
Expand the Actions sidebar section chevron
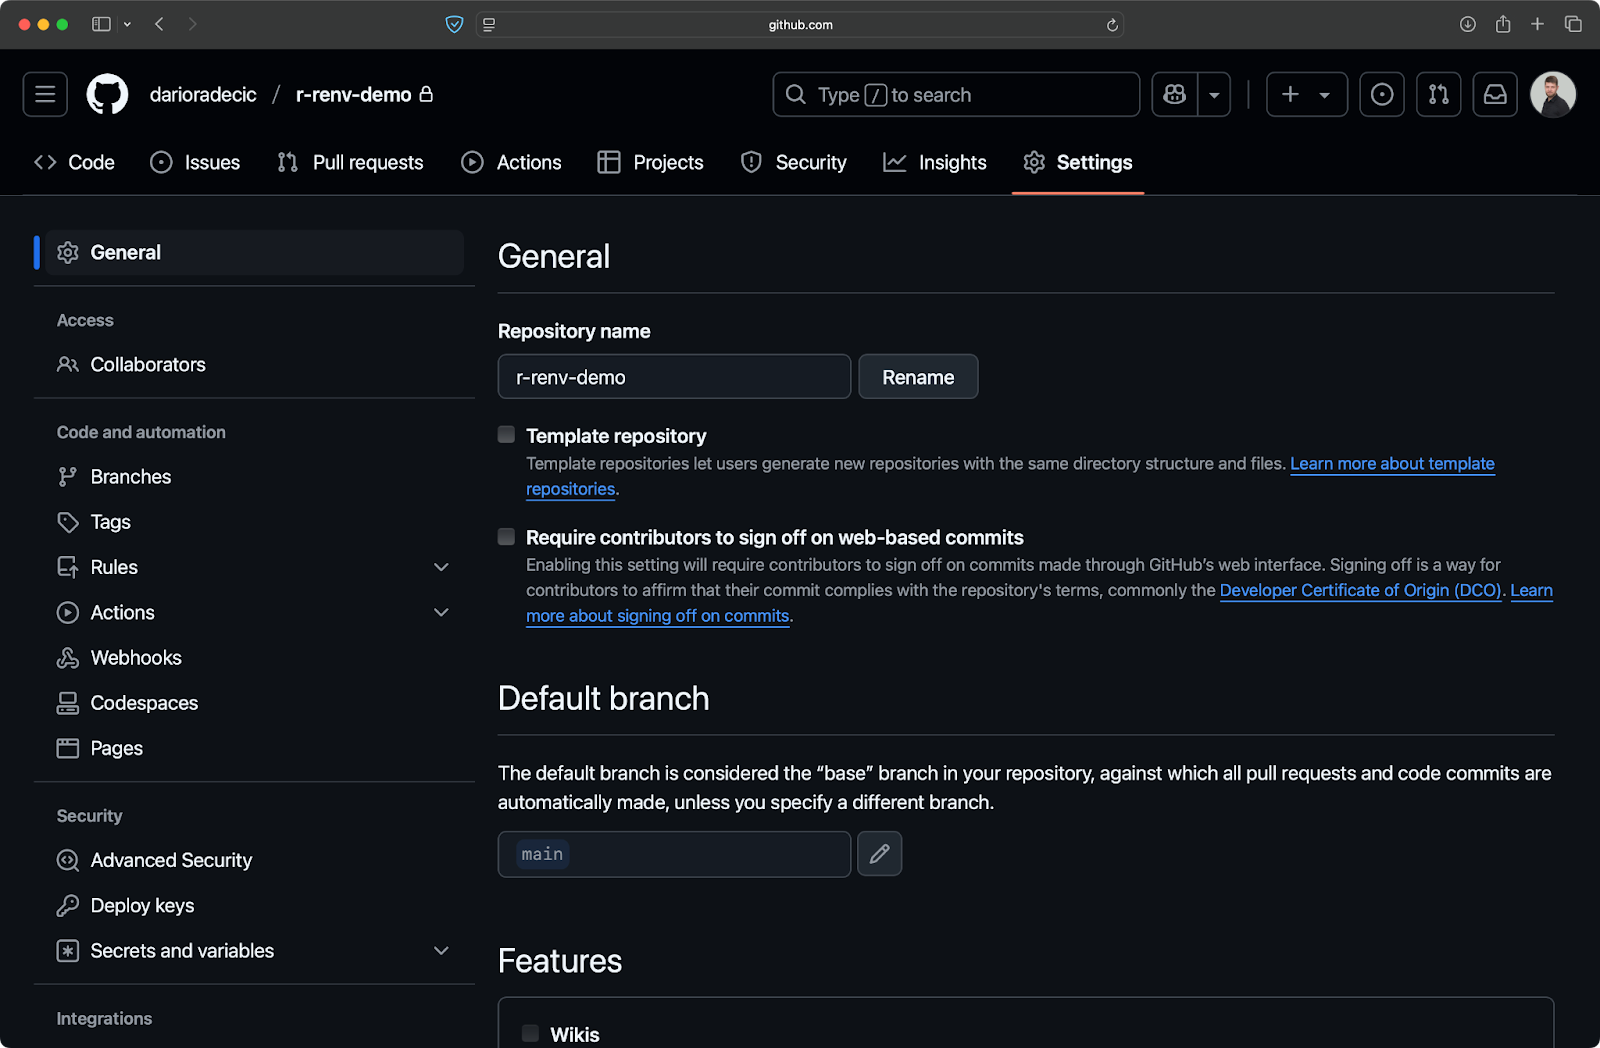441,612
